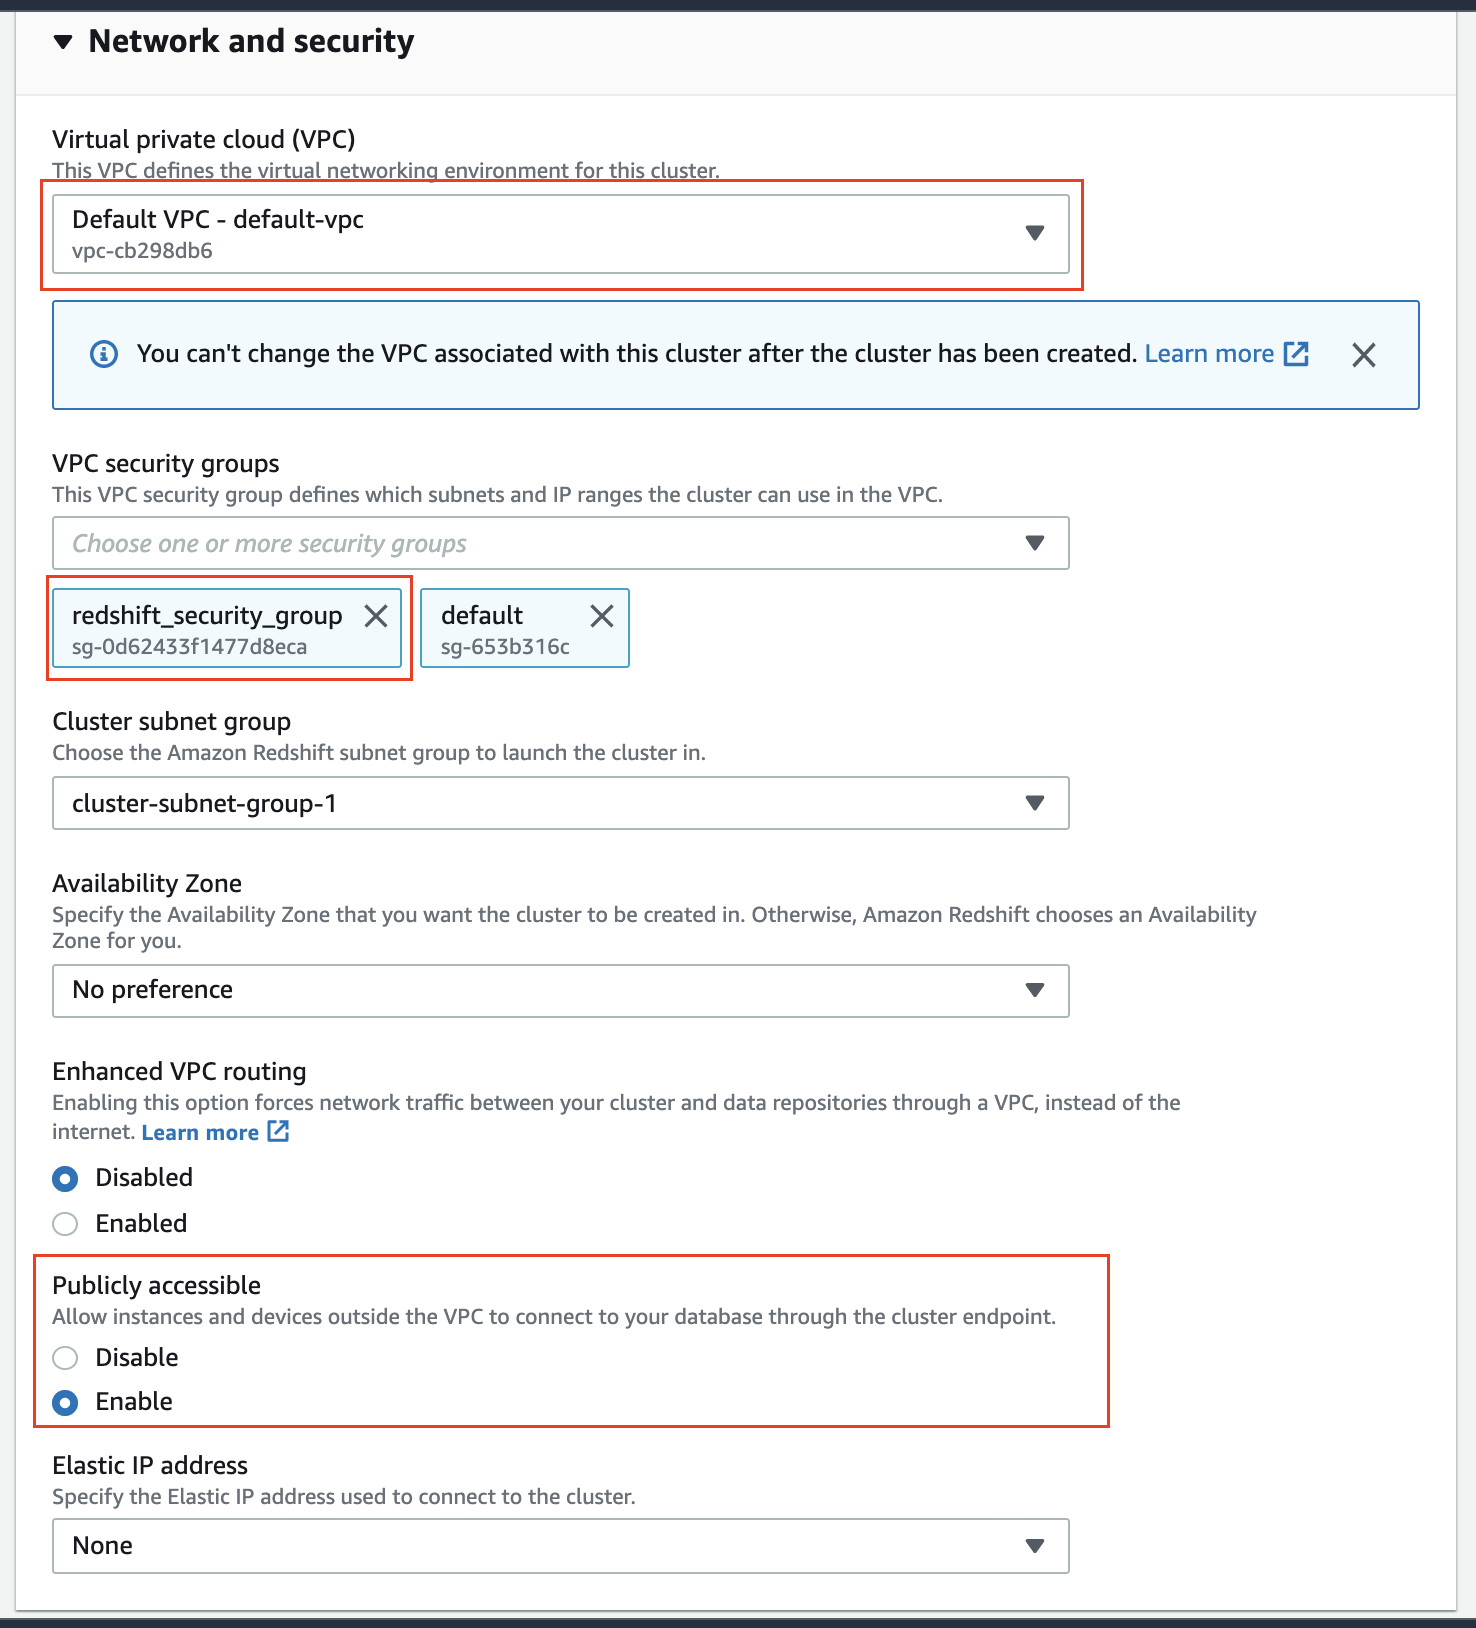Image resolution: width=1476 pixels, height=1628 pixels.
Task: Select Disabled for Enhanced VPC routing
Action: pyautogui.click(x=66, y=1179)
